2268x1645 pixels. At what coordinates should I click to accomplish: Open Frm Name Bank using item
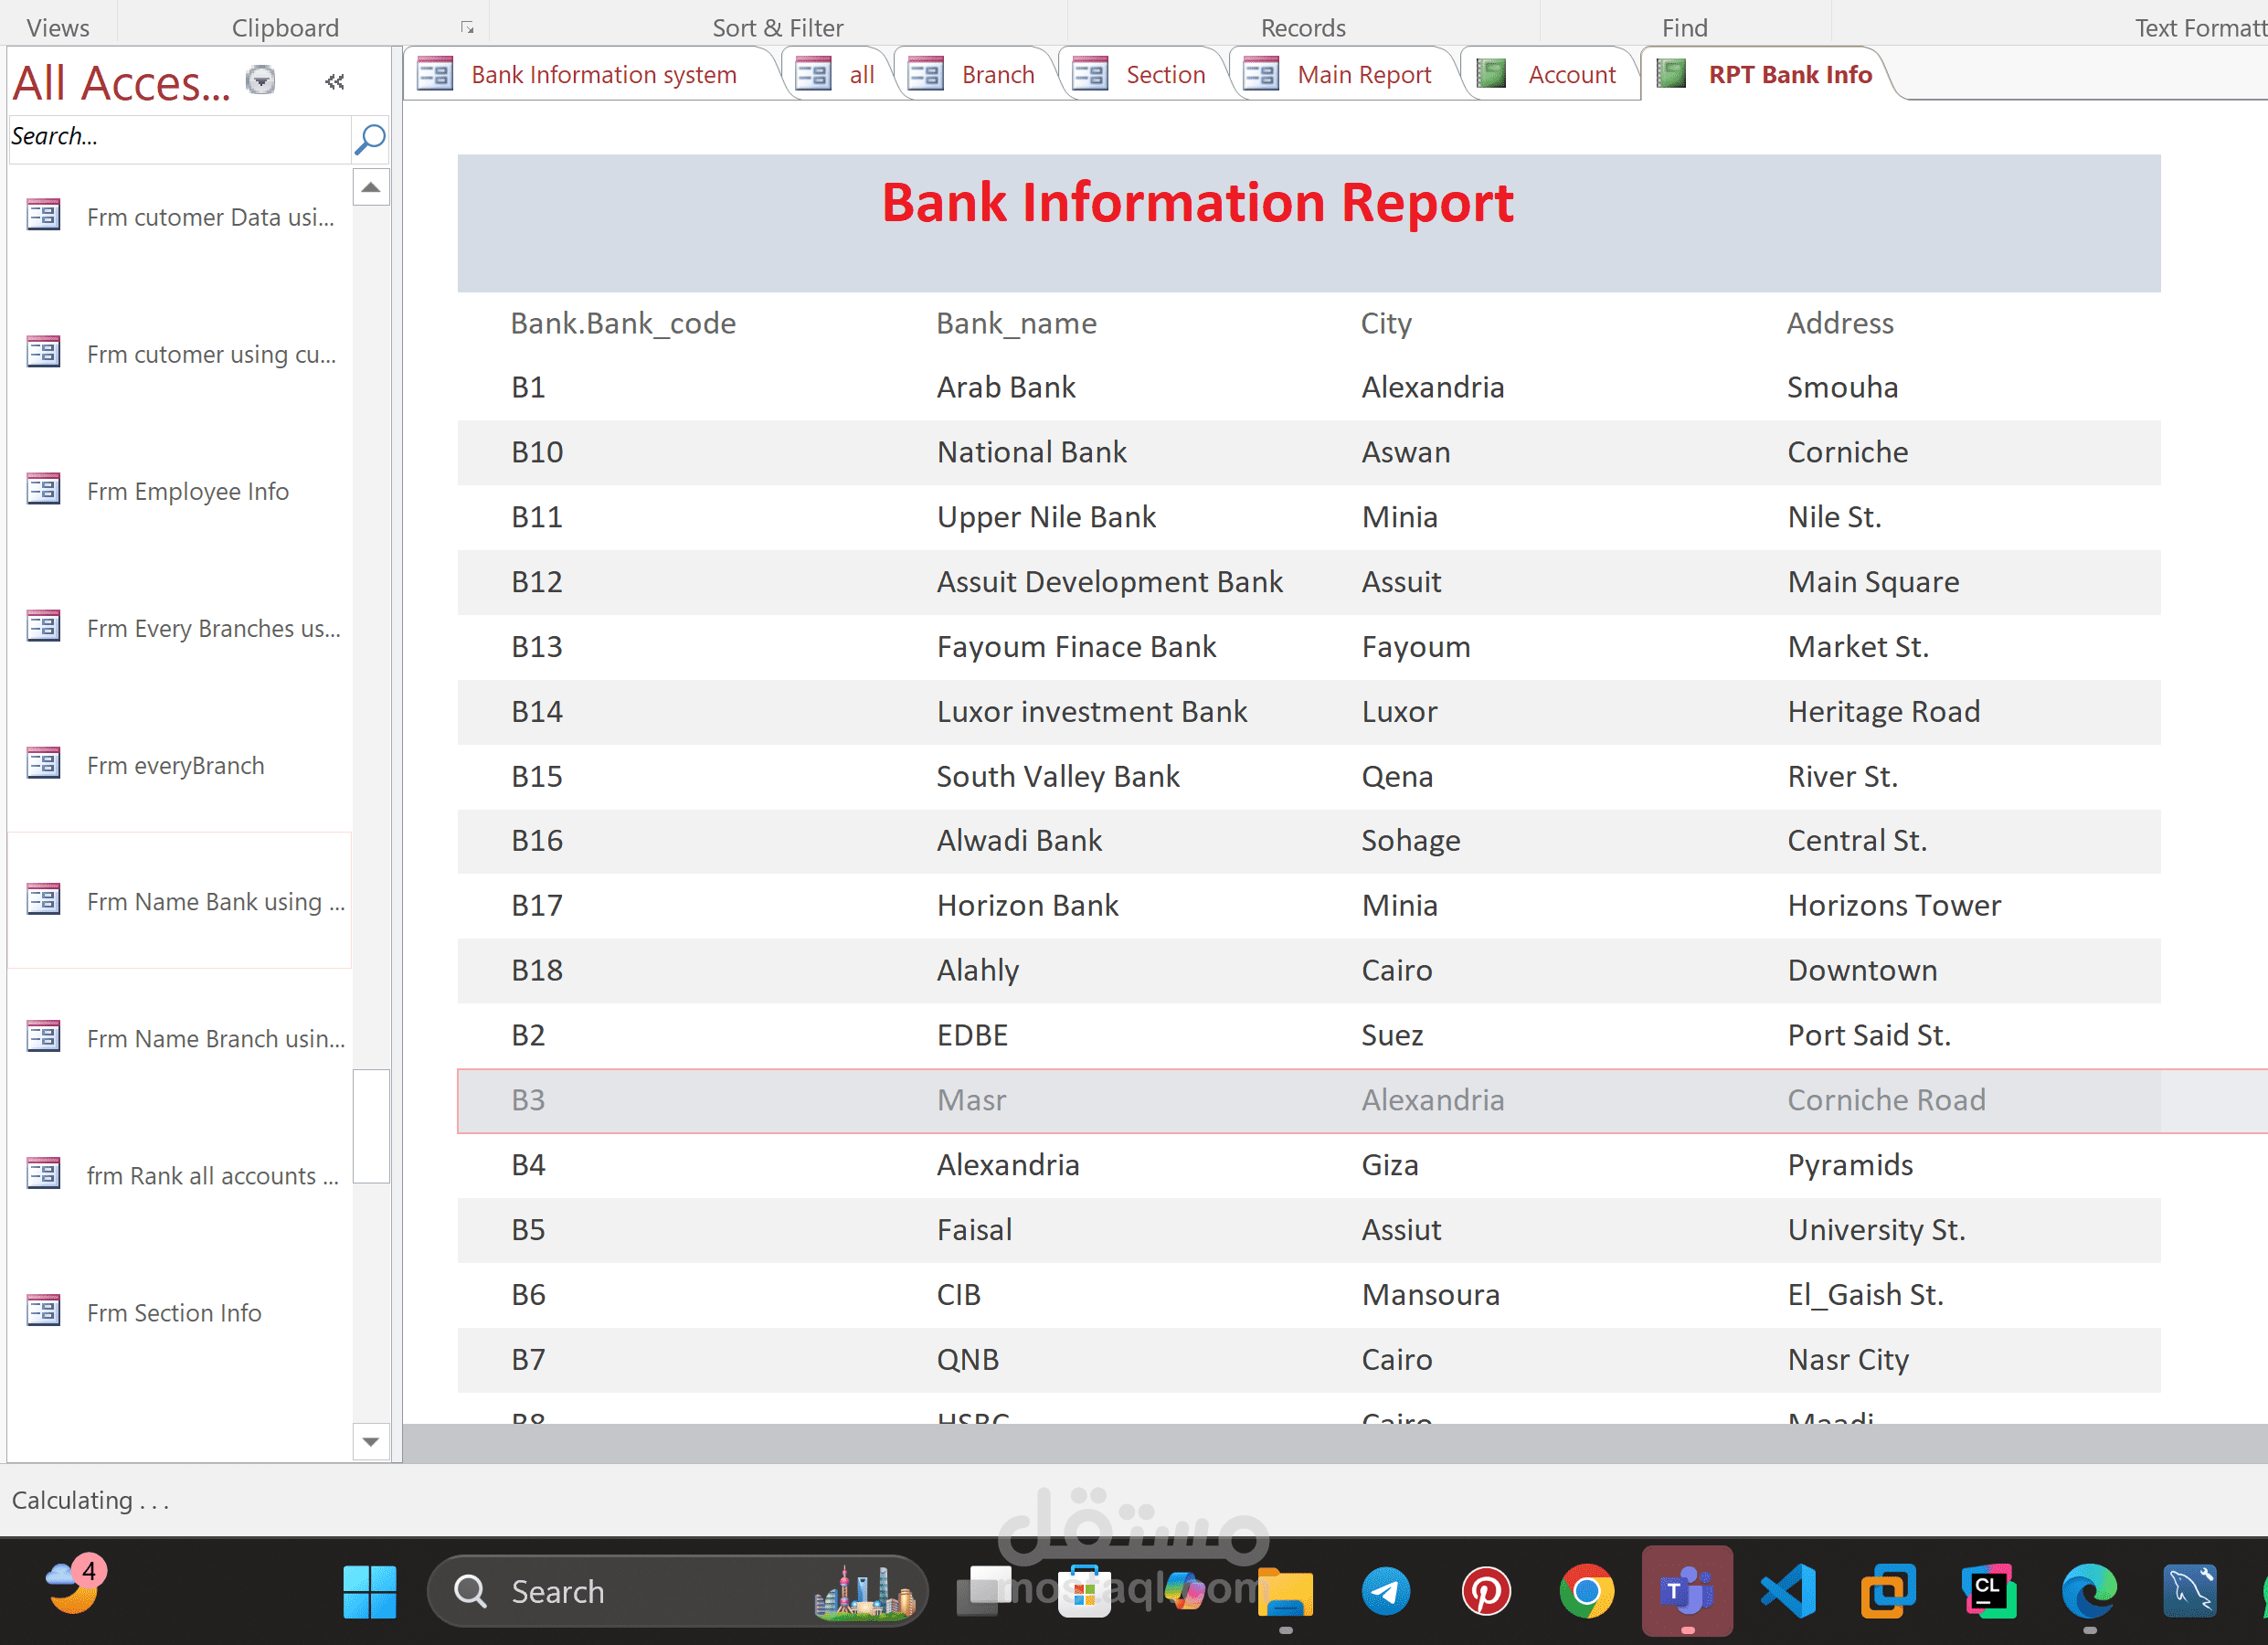pos(214,901)
